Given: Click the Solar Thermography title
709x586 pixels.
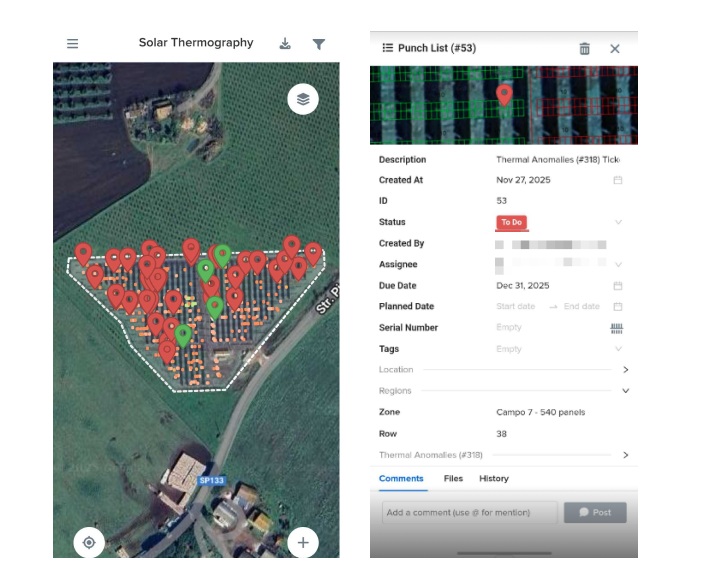Looking at the screenshot, I should (196, 43).
